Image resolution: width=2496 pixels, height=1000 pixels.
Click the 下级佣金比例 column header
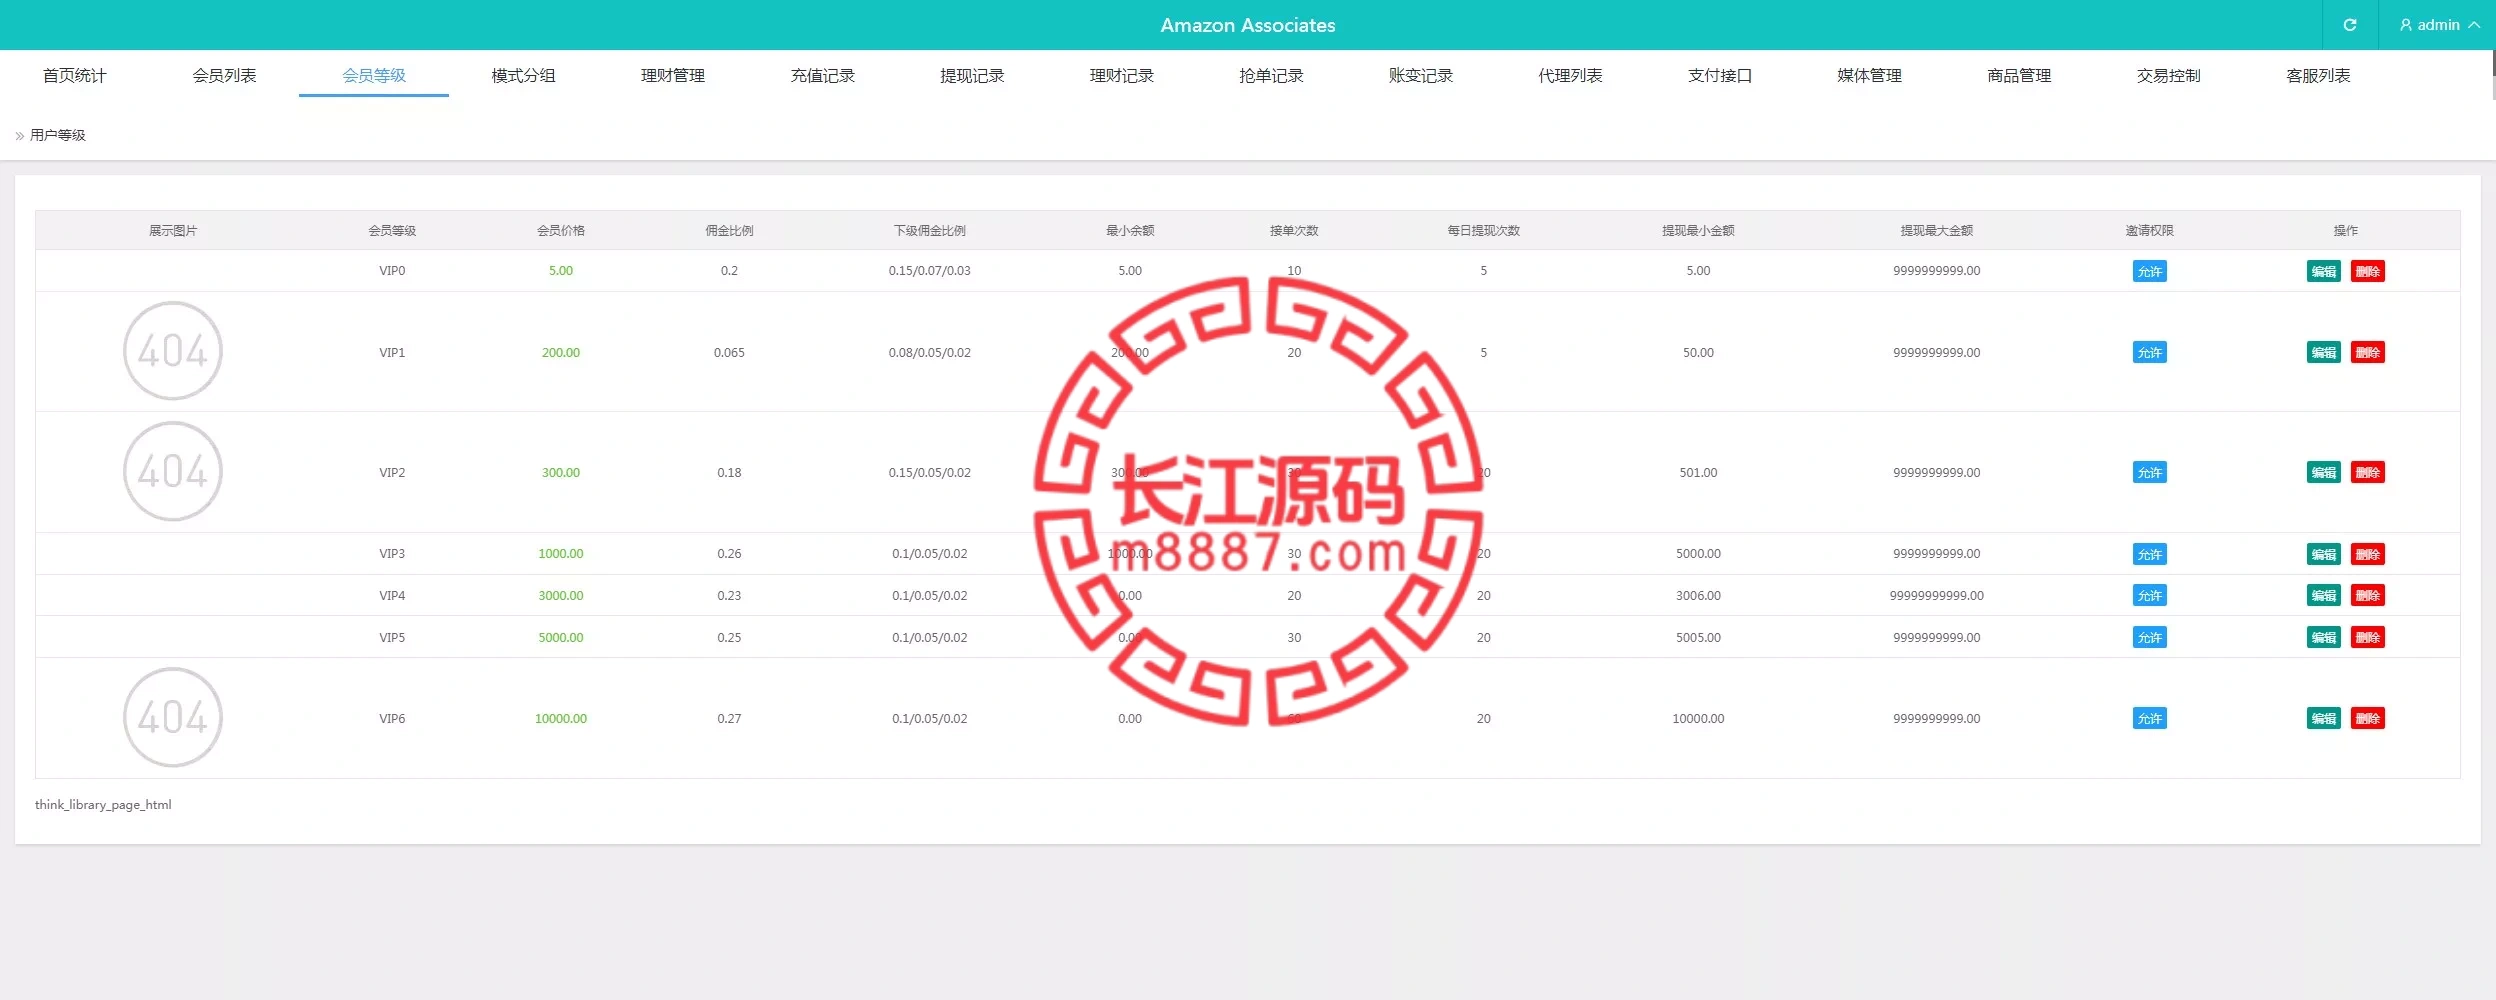click(930, 230)
